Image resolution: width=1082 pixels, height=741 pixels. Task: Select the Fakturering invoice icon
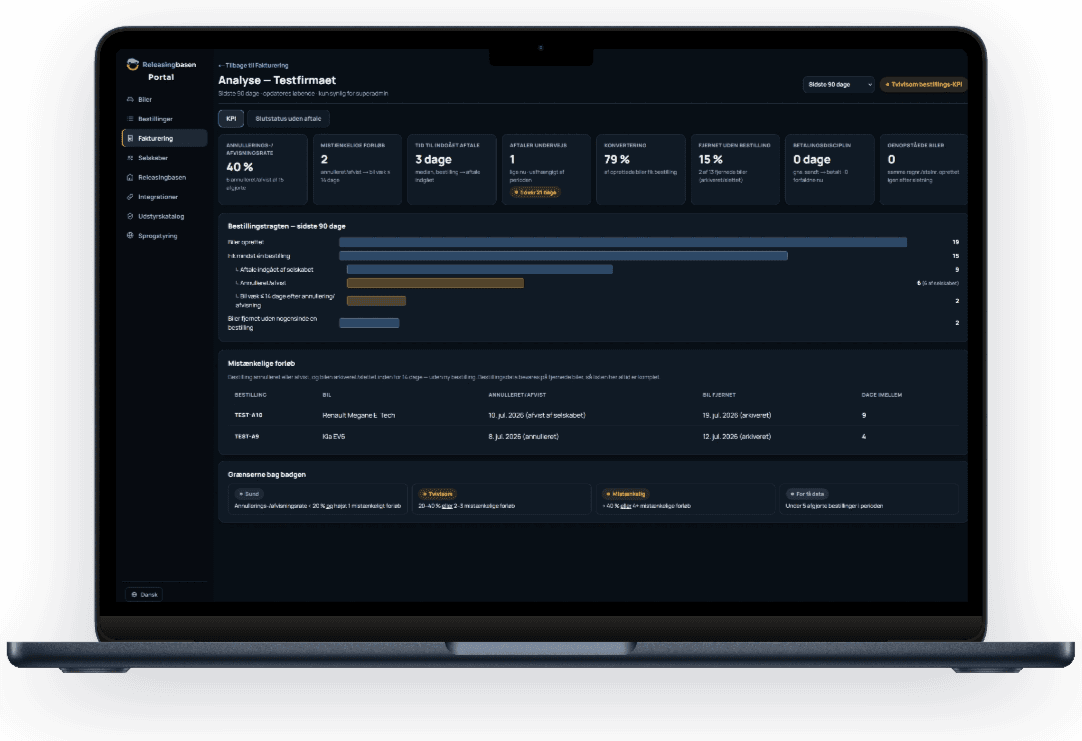point(130,138)
